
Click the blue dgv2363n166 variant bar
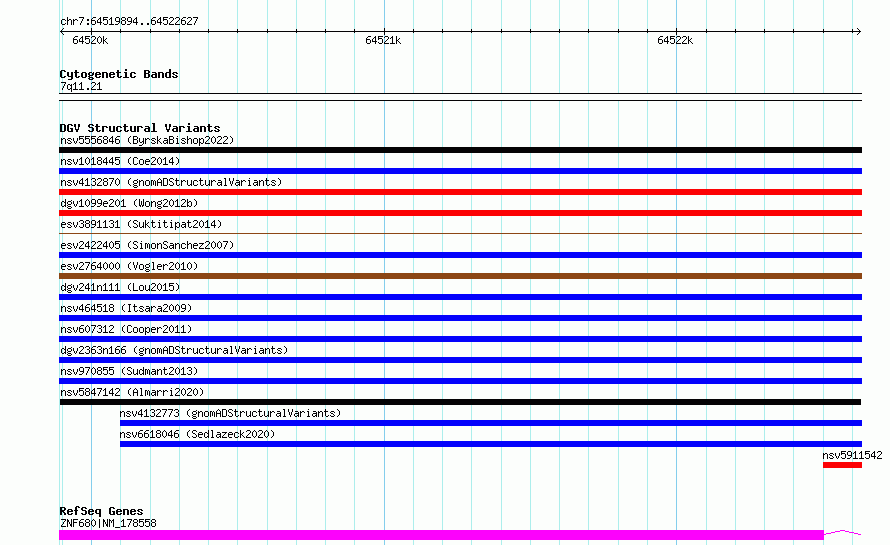460,360
